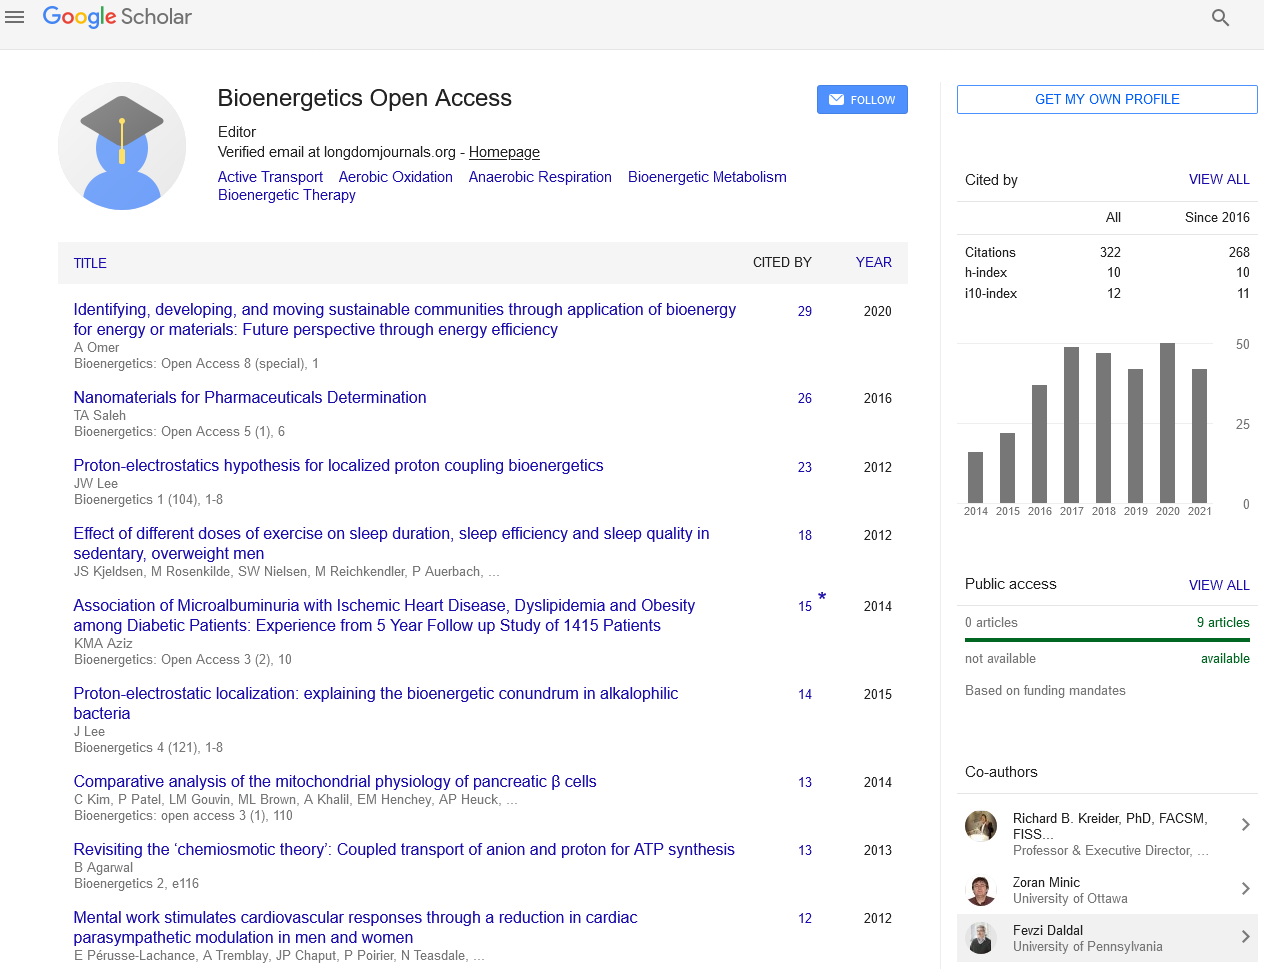
Task: Open pancreatic β cells mitochondrial article
Action: click(335, 781)
